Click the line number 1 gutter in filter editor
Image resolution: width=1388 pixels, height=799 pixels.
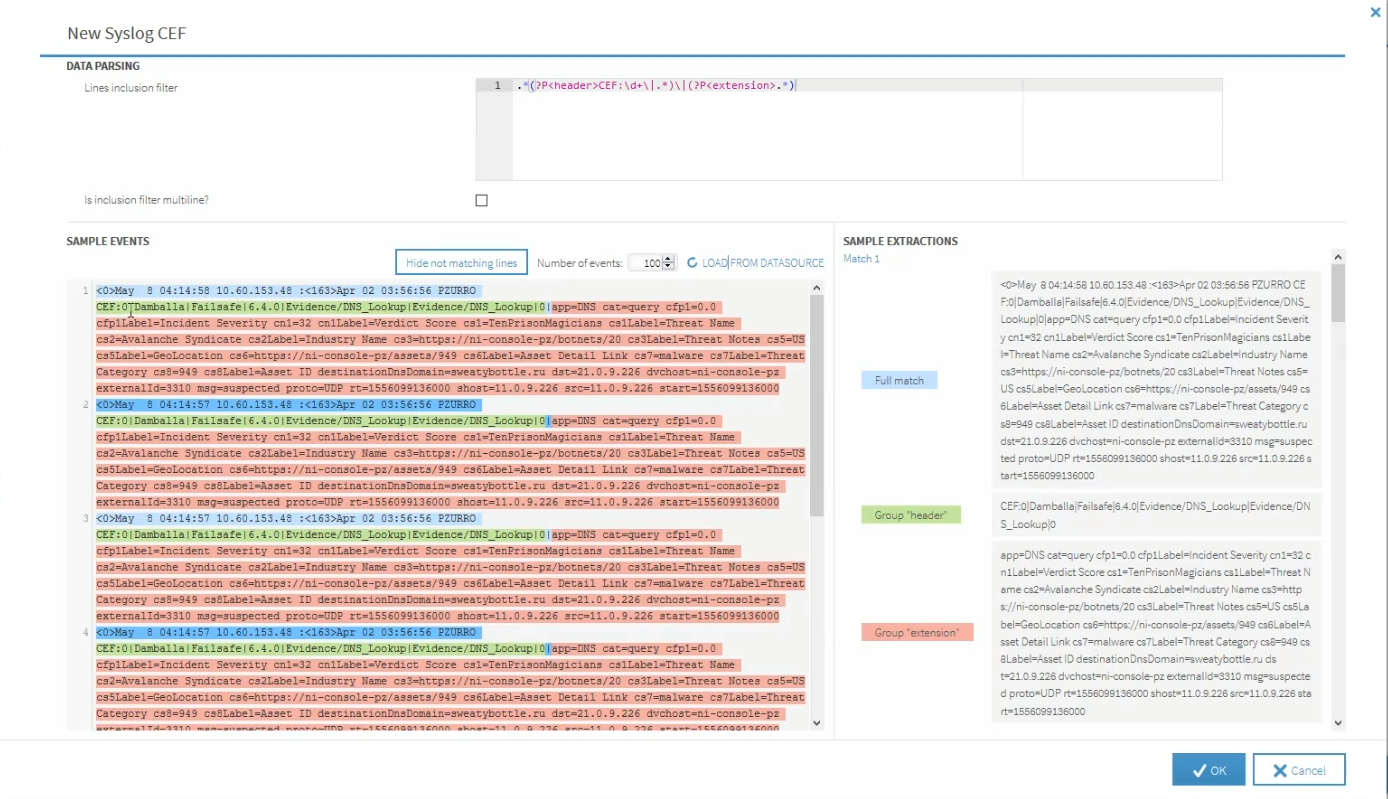pyautogui.click(x=496, y=85)
